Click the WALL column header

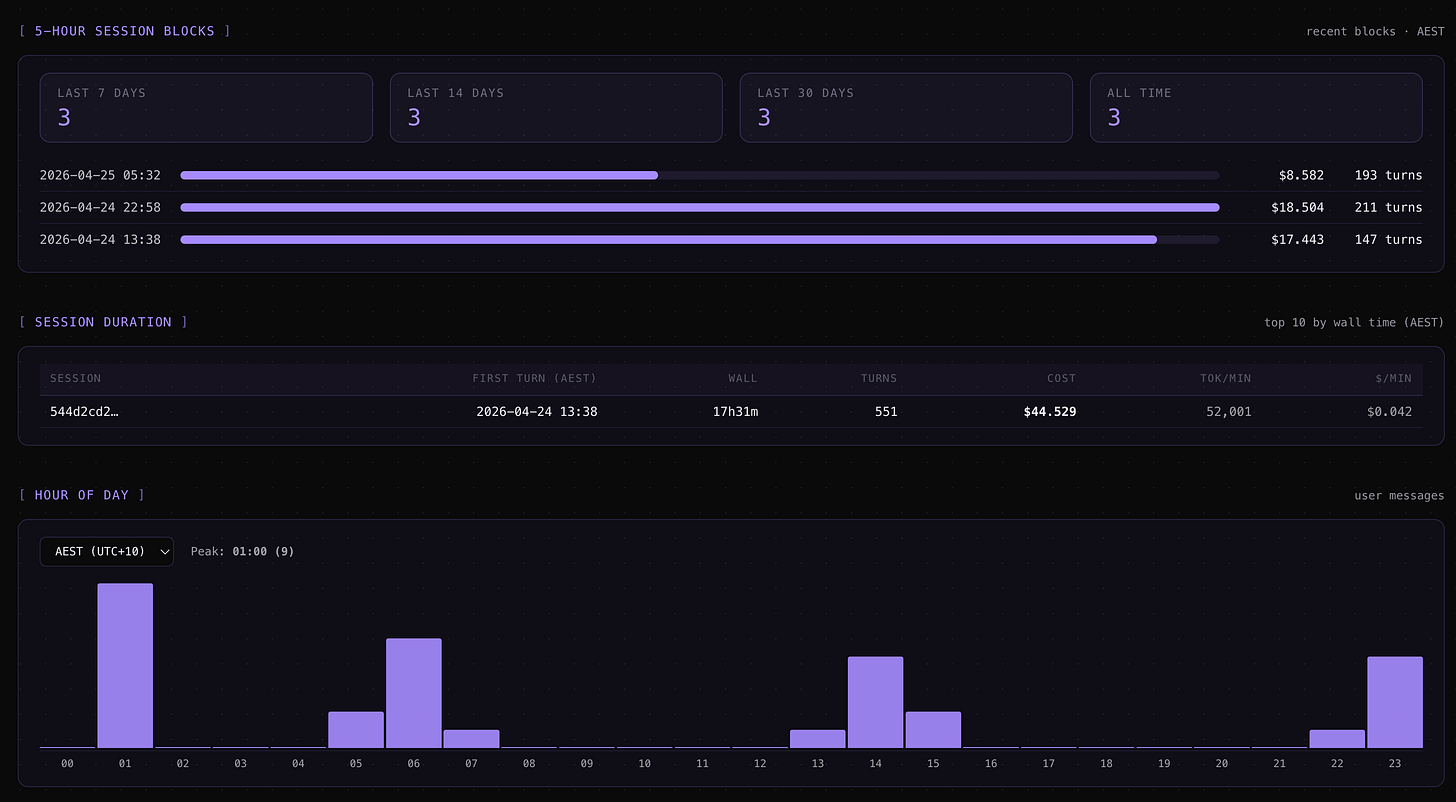coord(742,378)
